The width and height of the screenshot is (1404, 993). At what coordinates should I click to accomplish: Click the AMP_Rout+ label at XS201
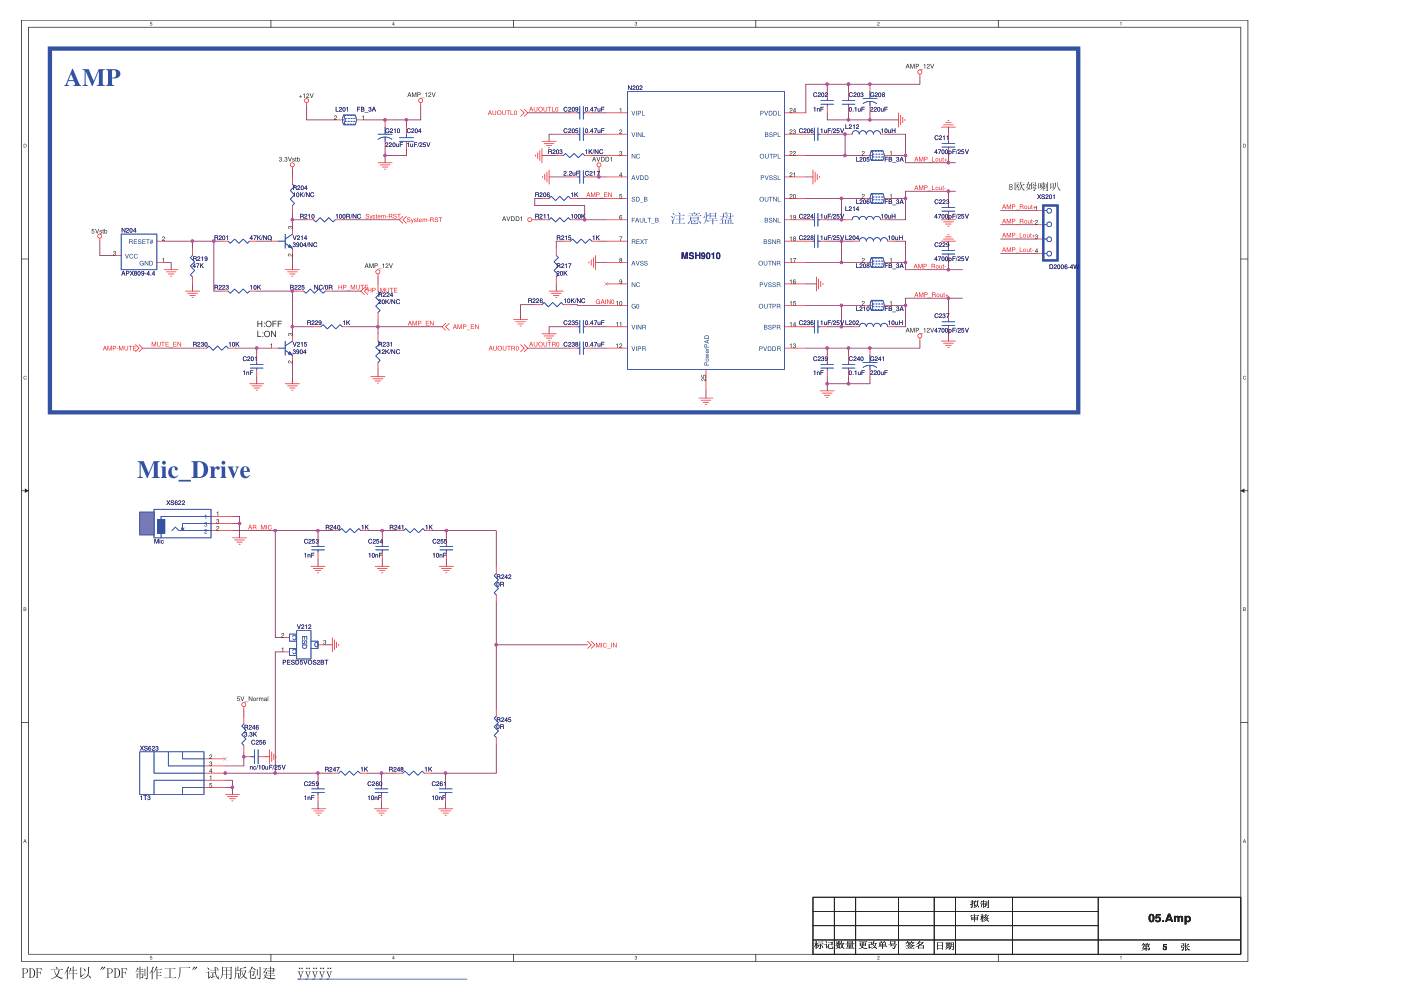[1019, 207]
